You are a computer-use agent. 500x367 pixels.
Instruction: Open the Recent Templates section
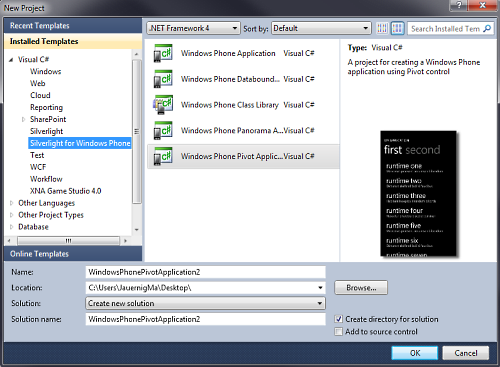73,26
